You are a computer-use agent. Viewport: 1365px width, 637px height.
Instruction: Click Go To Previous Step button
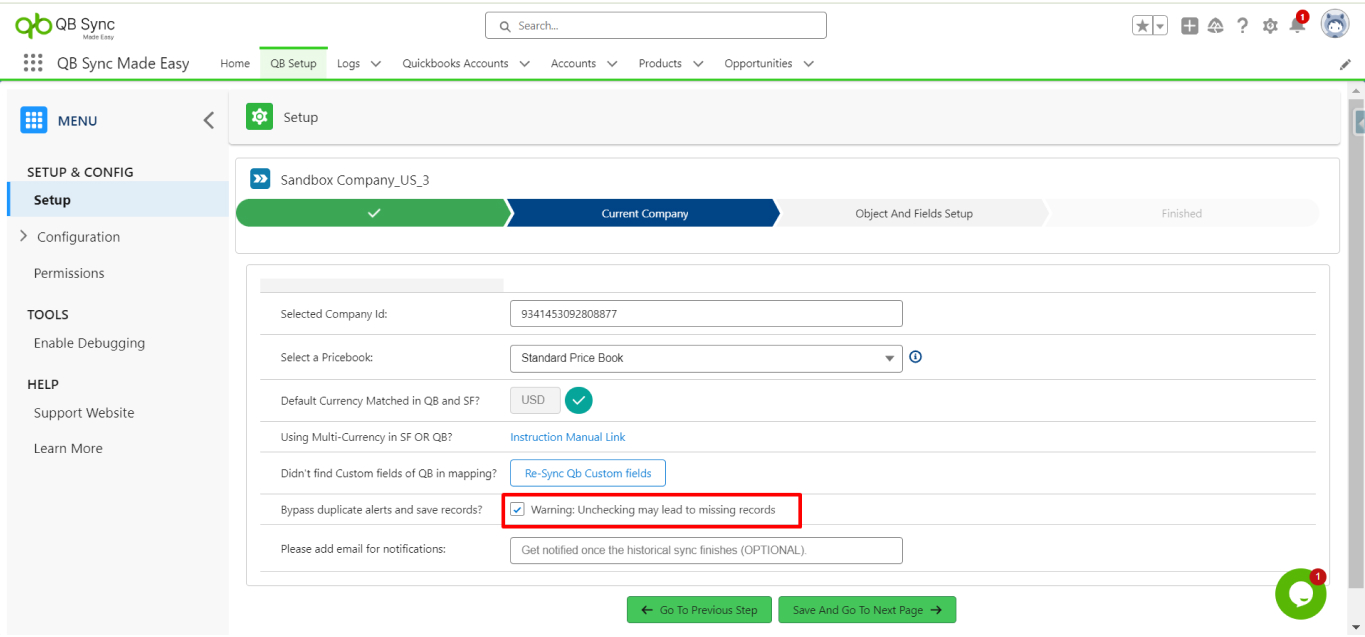[x=699, y=610]
